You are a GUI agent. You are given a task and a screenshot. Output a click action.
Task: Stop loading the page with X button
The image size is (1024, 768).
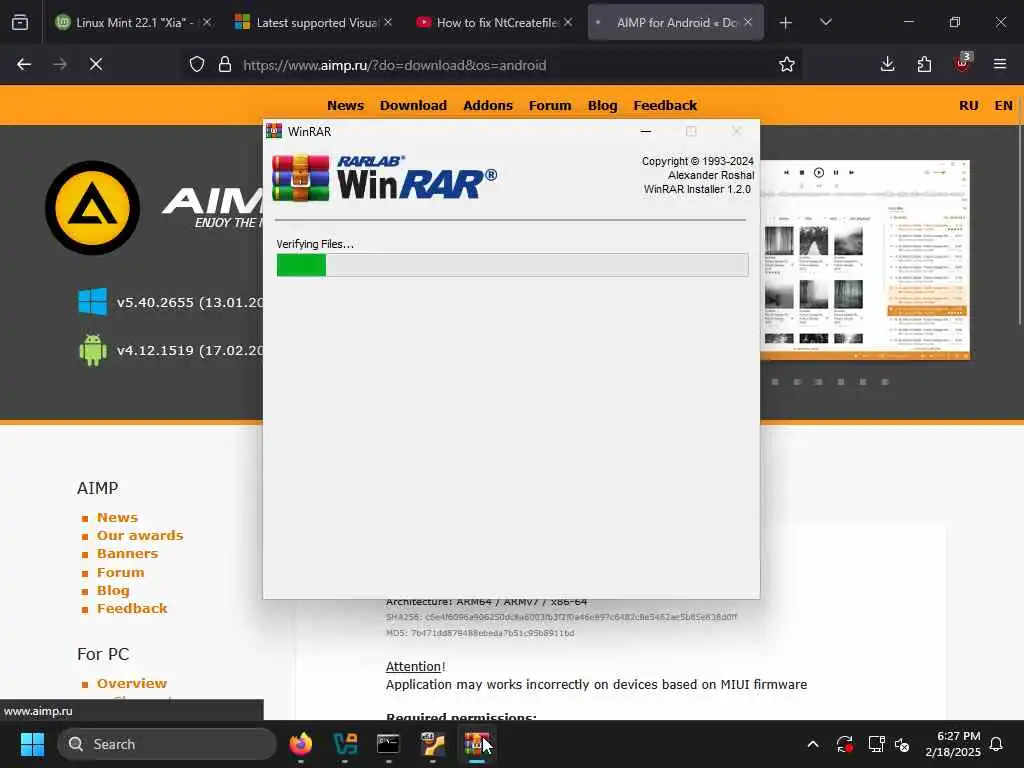pyautogui.click(x=96, y=65)
